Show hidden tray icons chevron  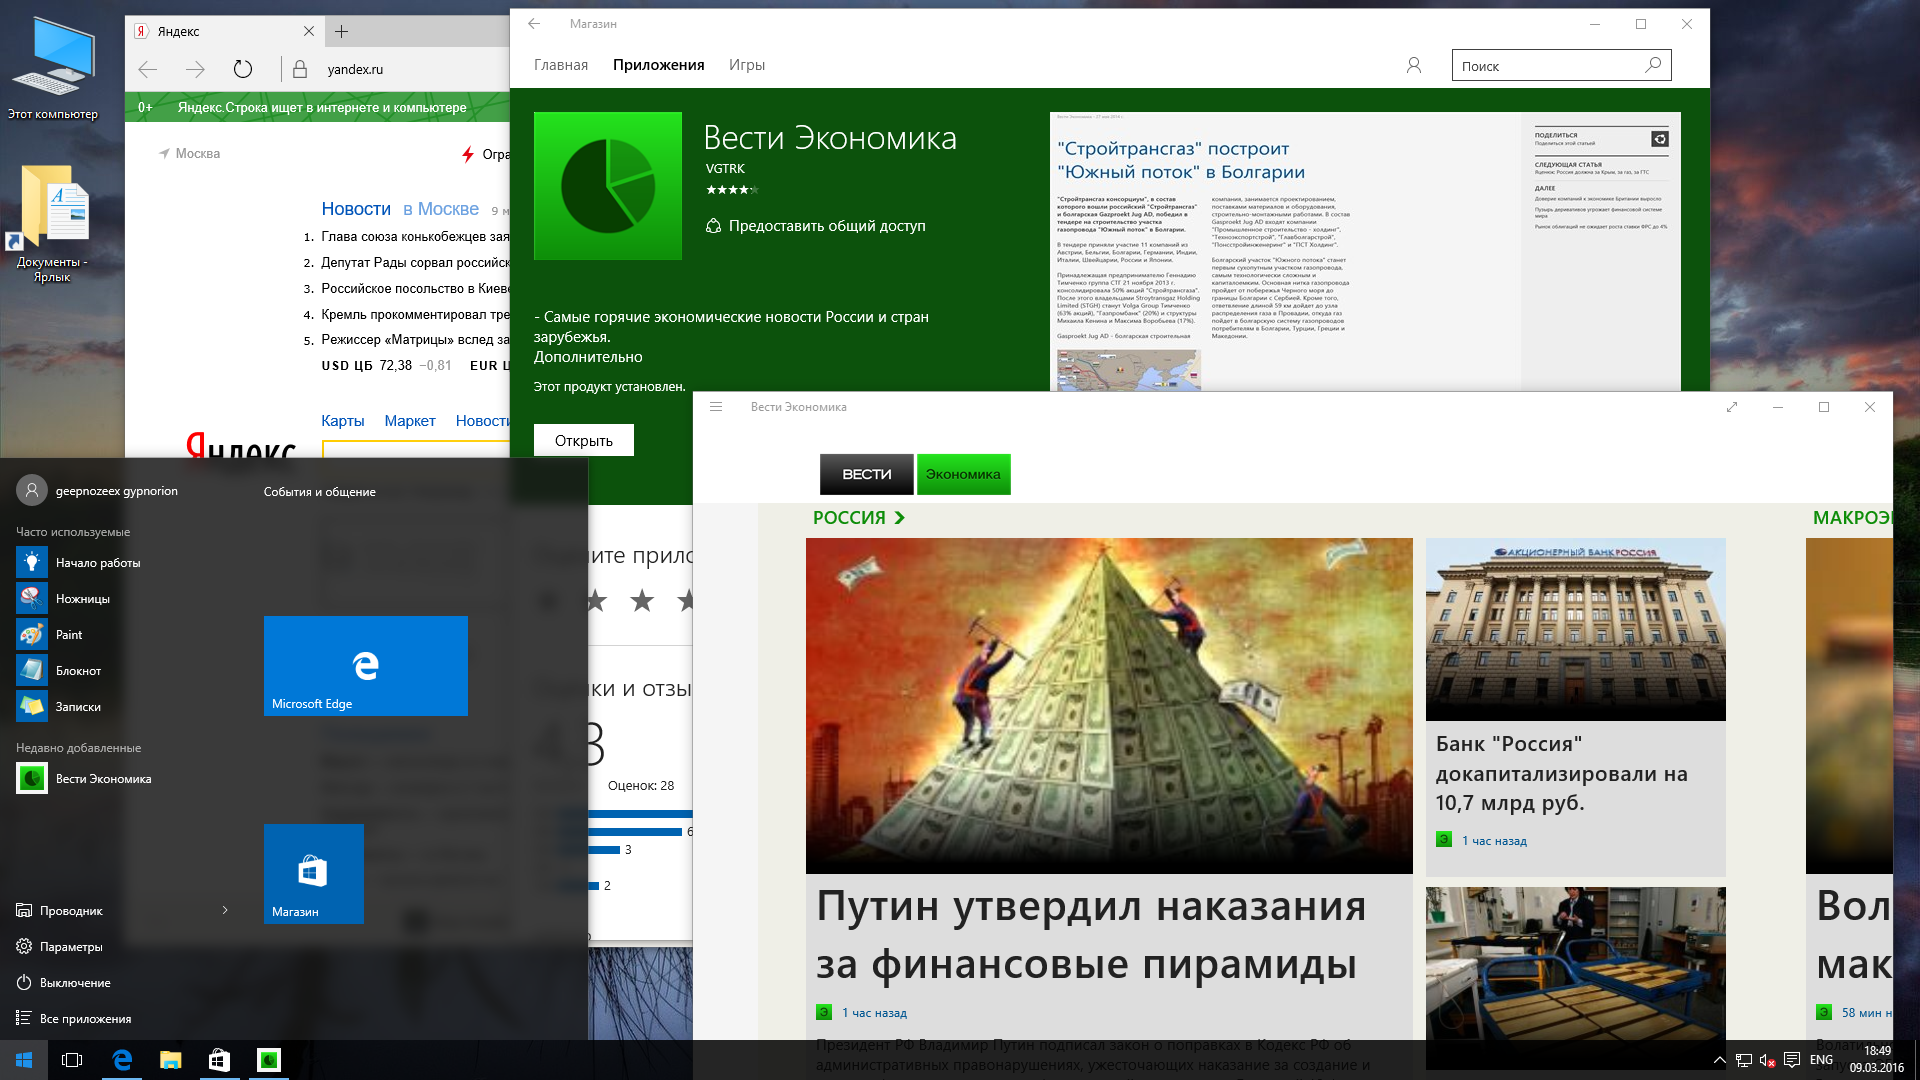(x=1719, y=1060)
